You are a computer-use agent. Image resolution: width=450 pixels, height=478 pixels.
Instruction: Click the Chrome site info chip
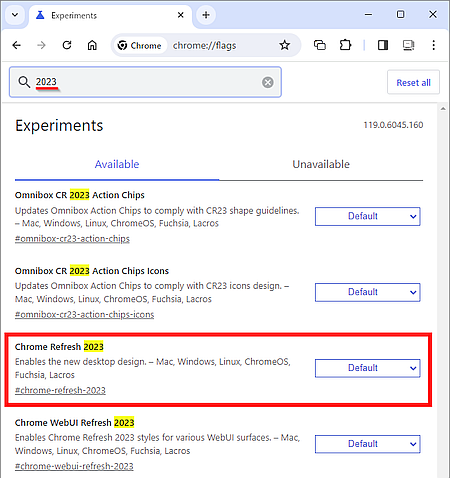140,45
